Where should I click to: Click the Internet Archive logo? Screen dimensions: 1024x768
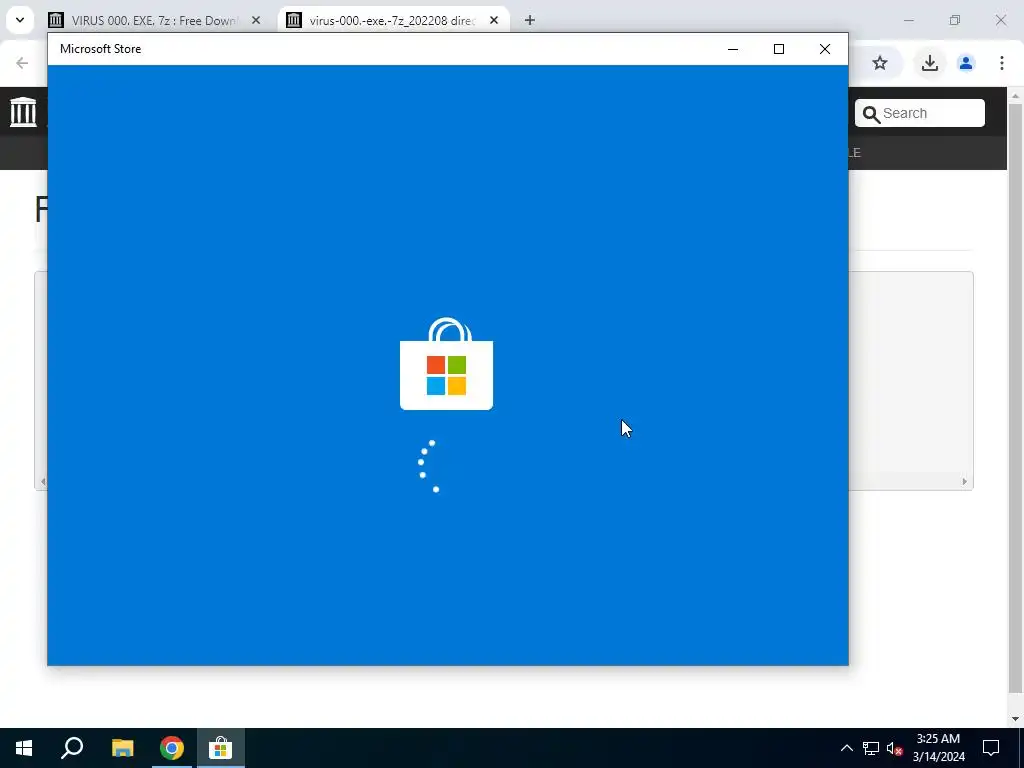(24, 112)
